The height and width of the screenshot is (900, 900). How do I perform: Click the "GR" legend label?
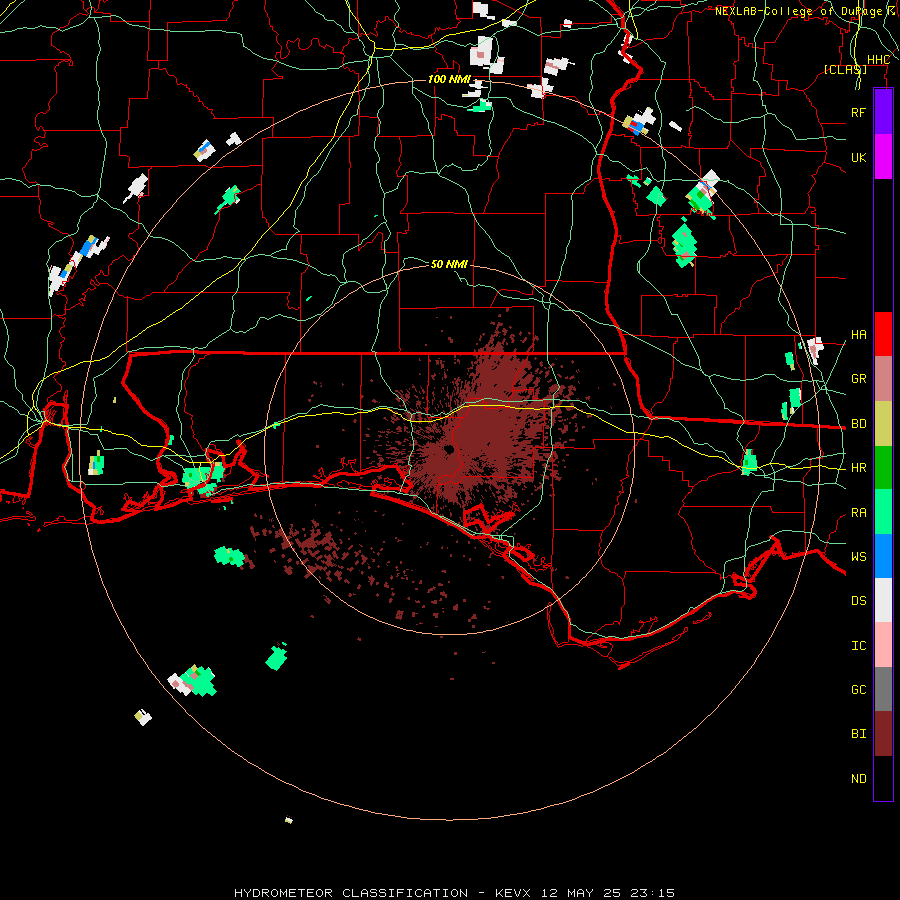click(x=858, y=379)
